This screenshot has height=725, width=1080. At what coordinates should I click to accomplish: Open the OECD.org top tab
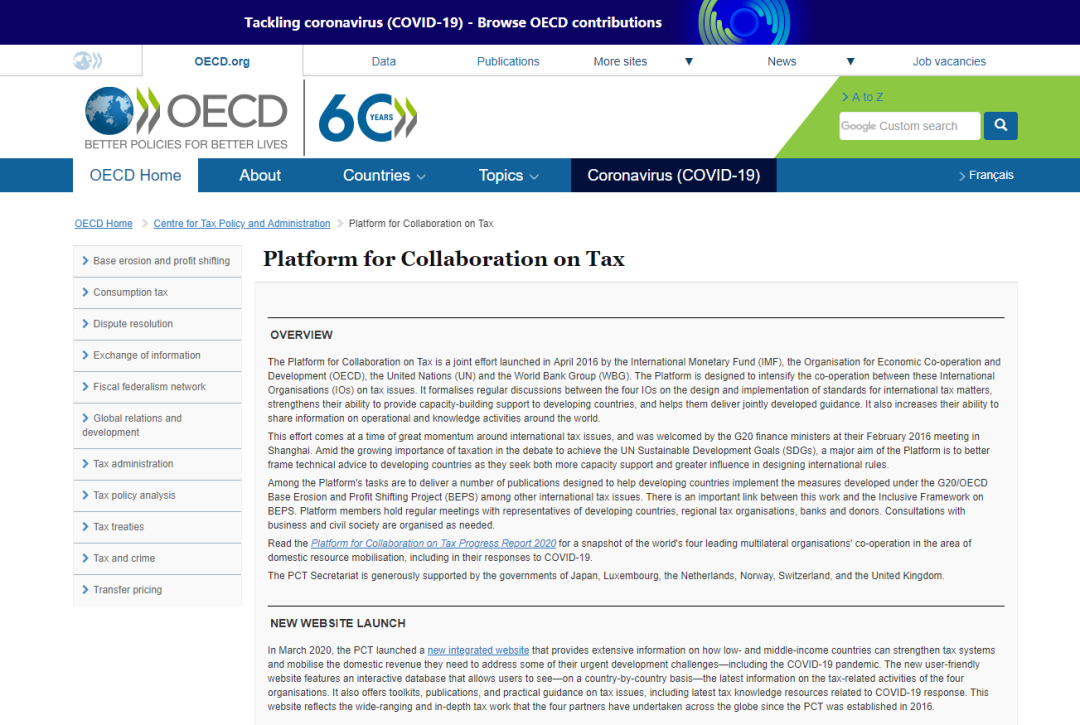point(222,61)
